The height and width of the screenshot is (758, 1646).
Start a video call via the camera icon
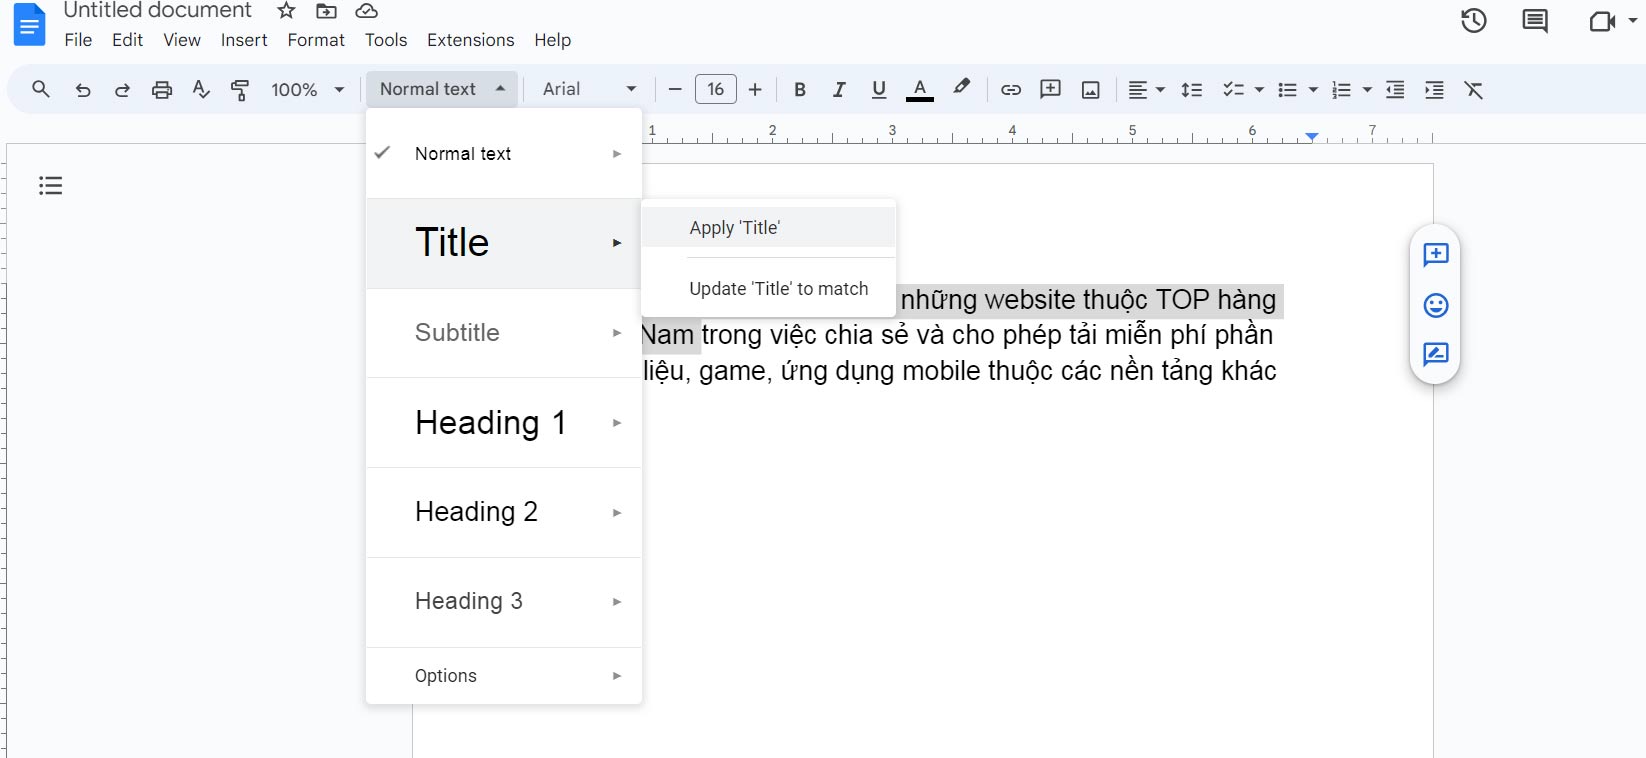pos(1603,21)
